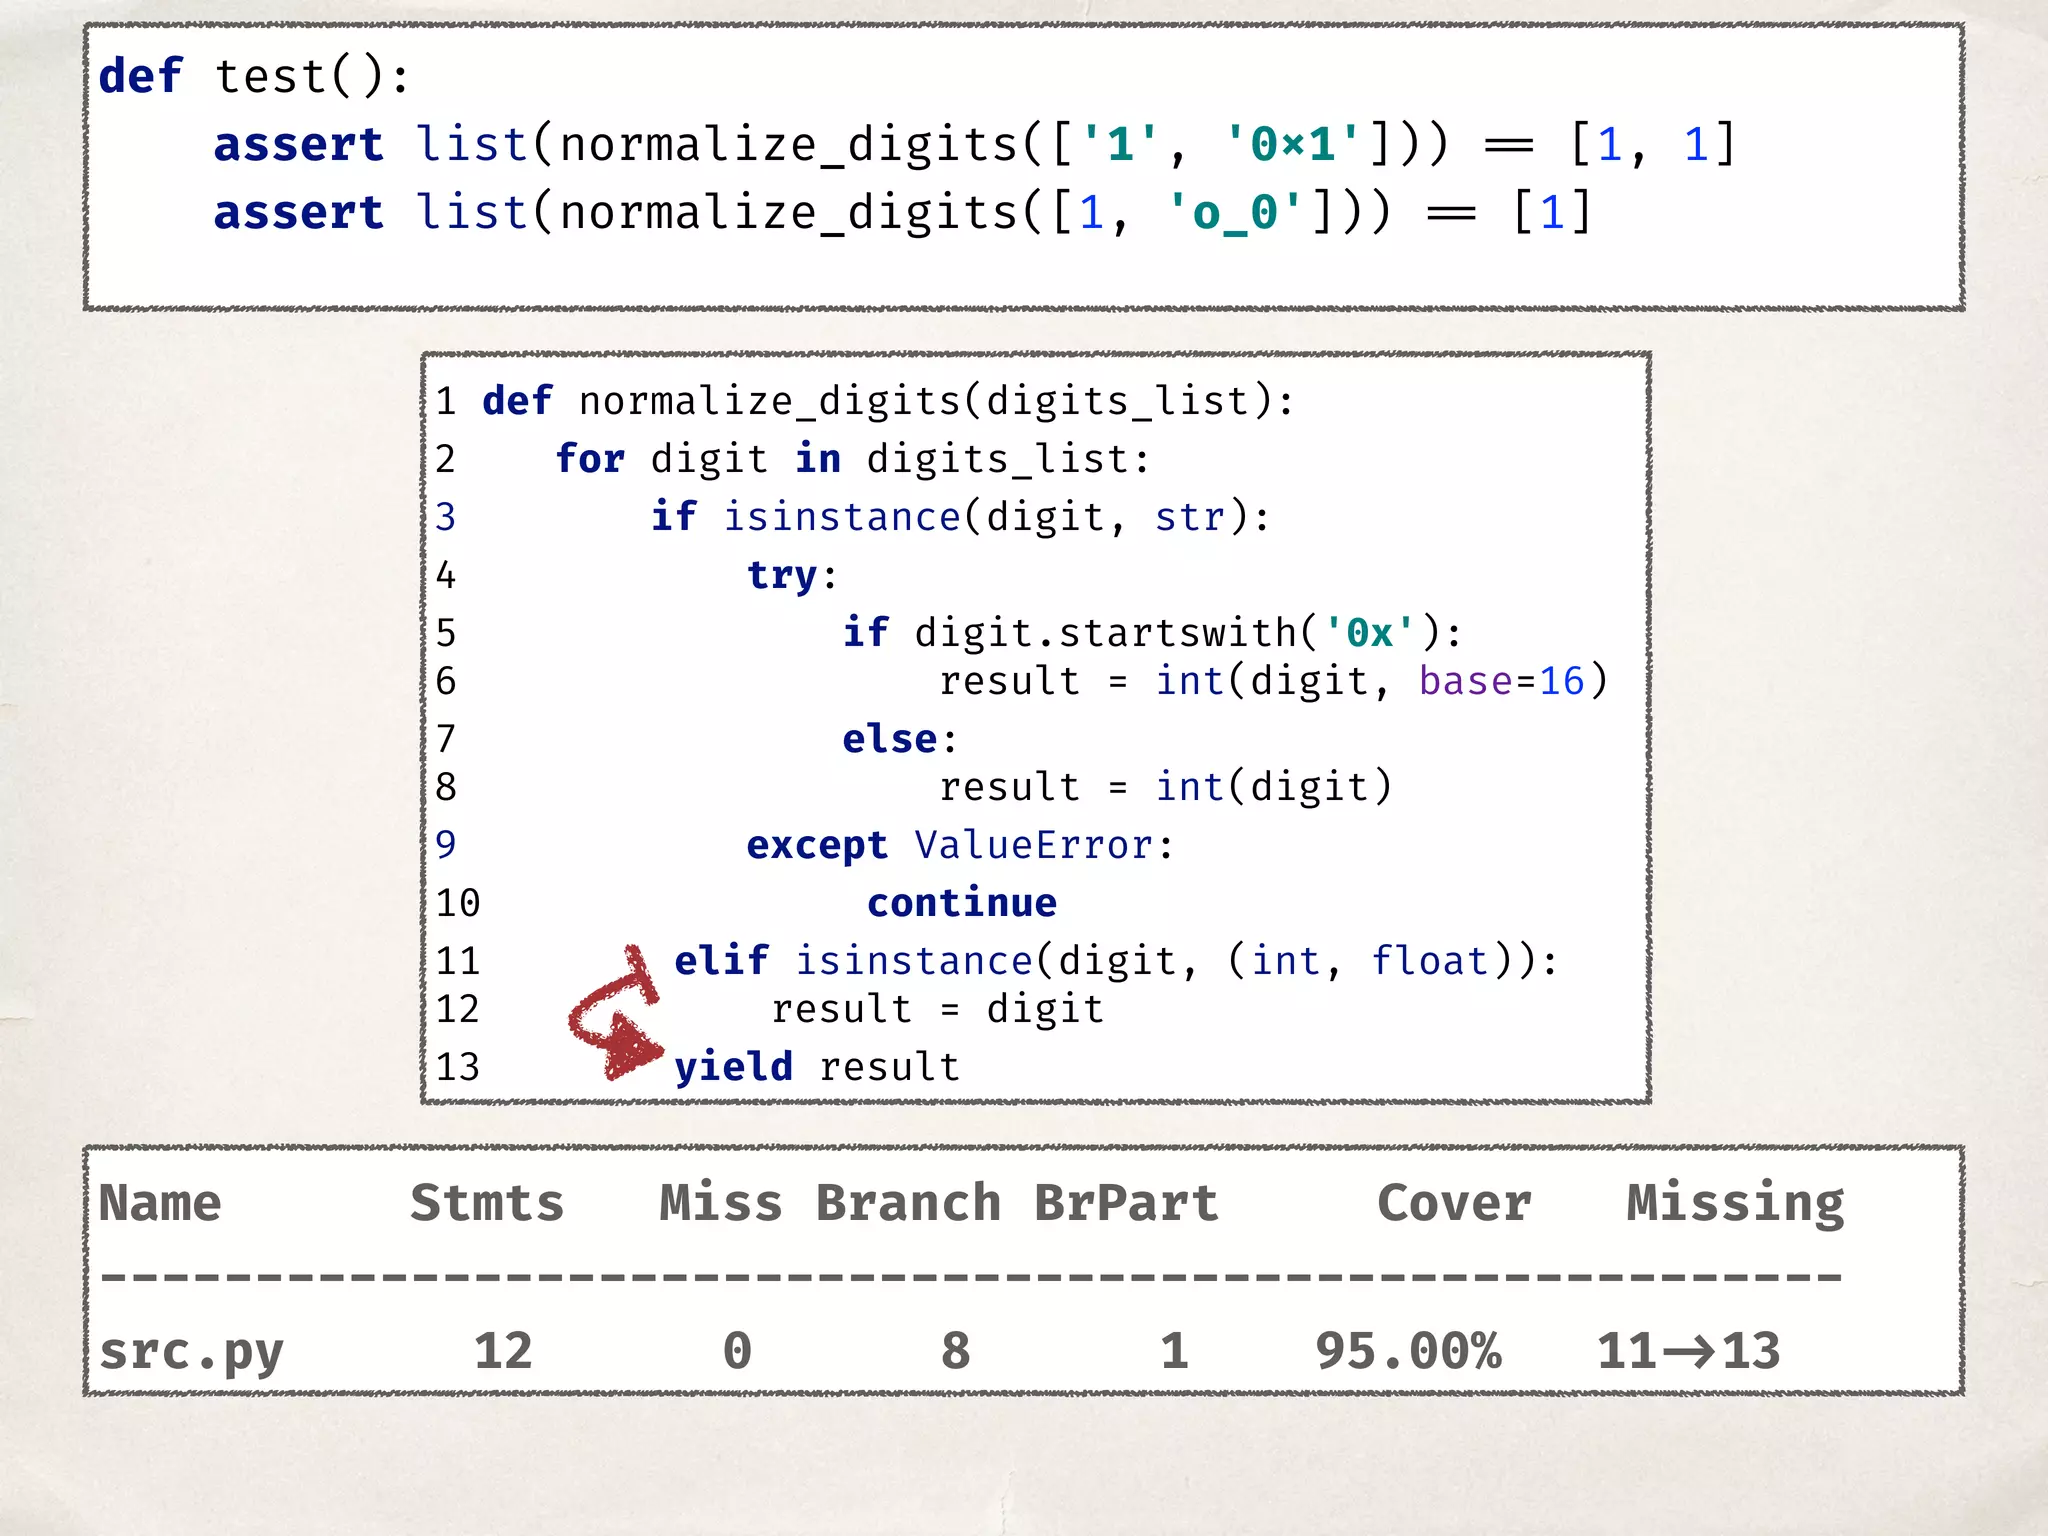Click 'yield result' on line 13
This screenshot has width=2048, height=1536.
tap(817, 1067)
